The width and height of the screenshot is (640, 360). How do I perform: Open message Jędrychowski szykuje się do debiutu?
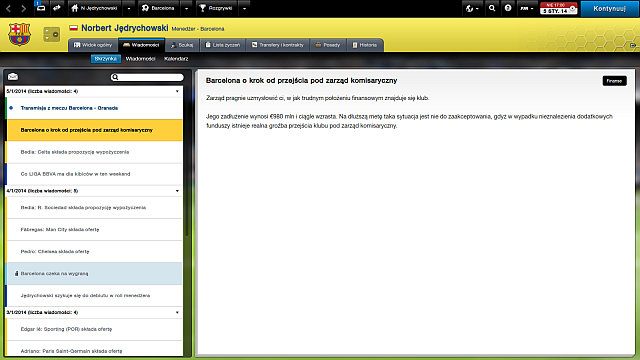click(93, 296)
